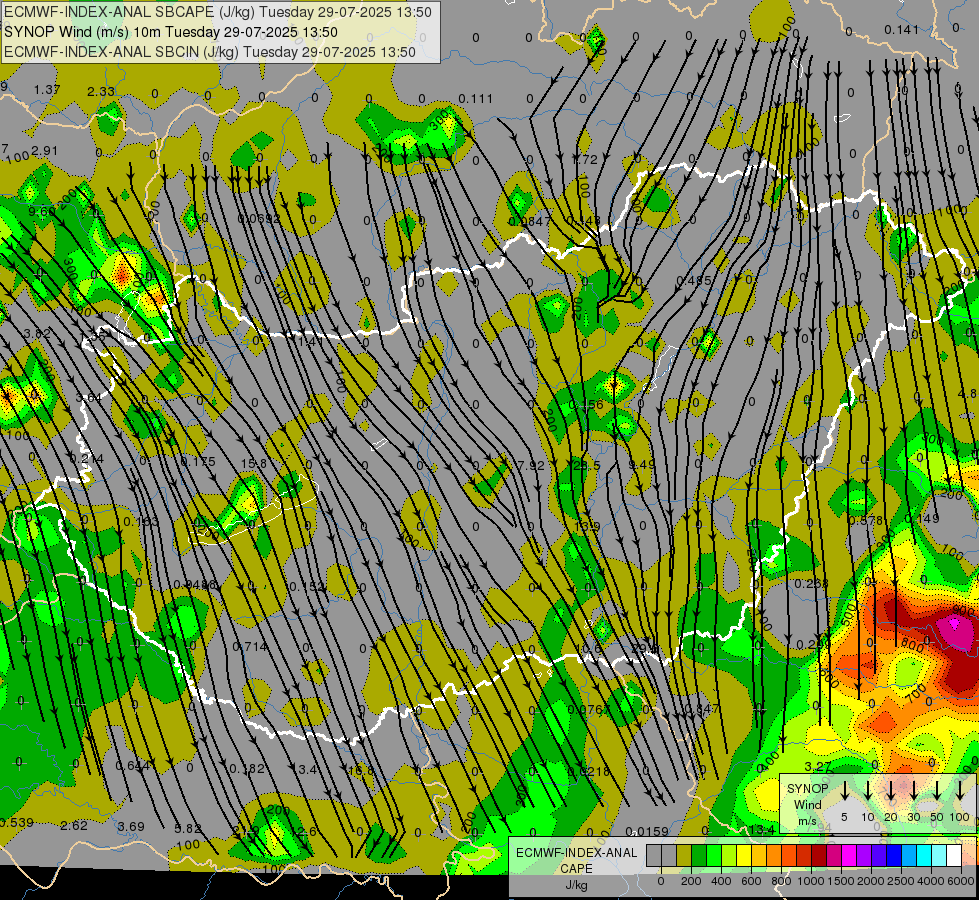Viewport: 979px width, 900px height.
Task: Click the 10 m/s wind arrow in SYNOP legend
Action: click(x=867, y=790)
